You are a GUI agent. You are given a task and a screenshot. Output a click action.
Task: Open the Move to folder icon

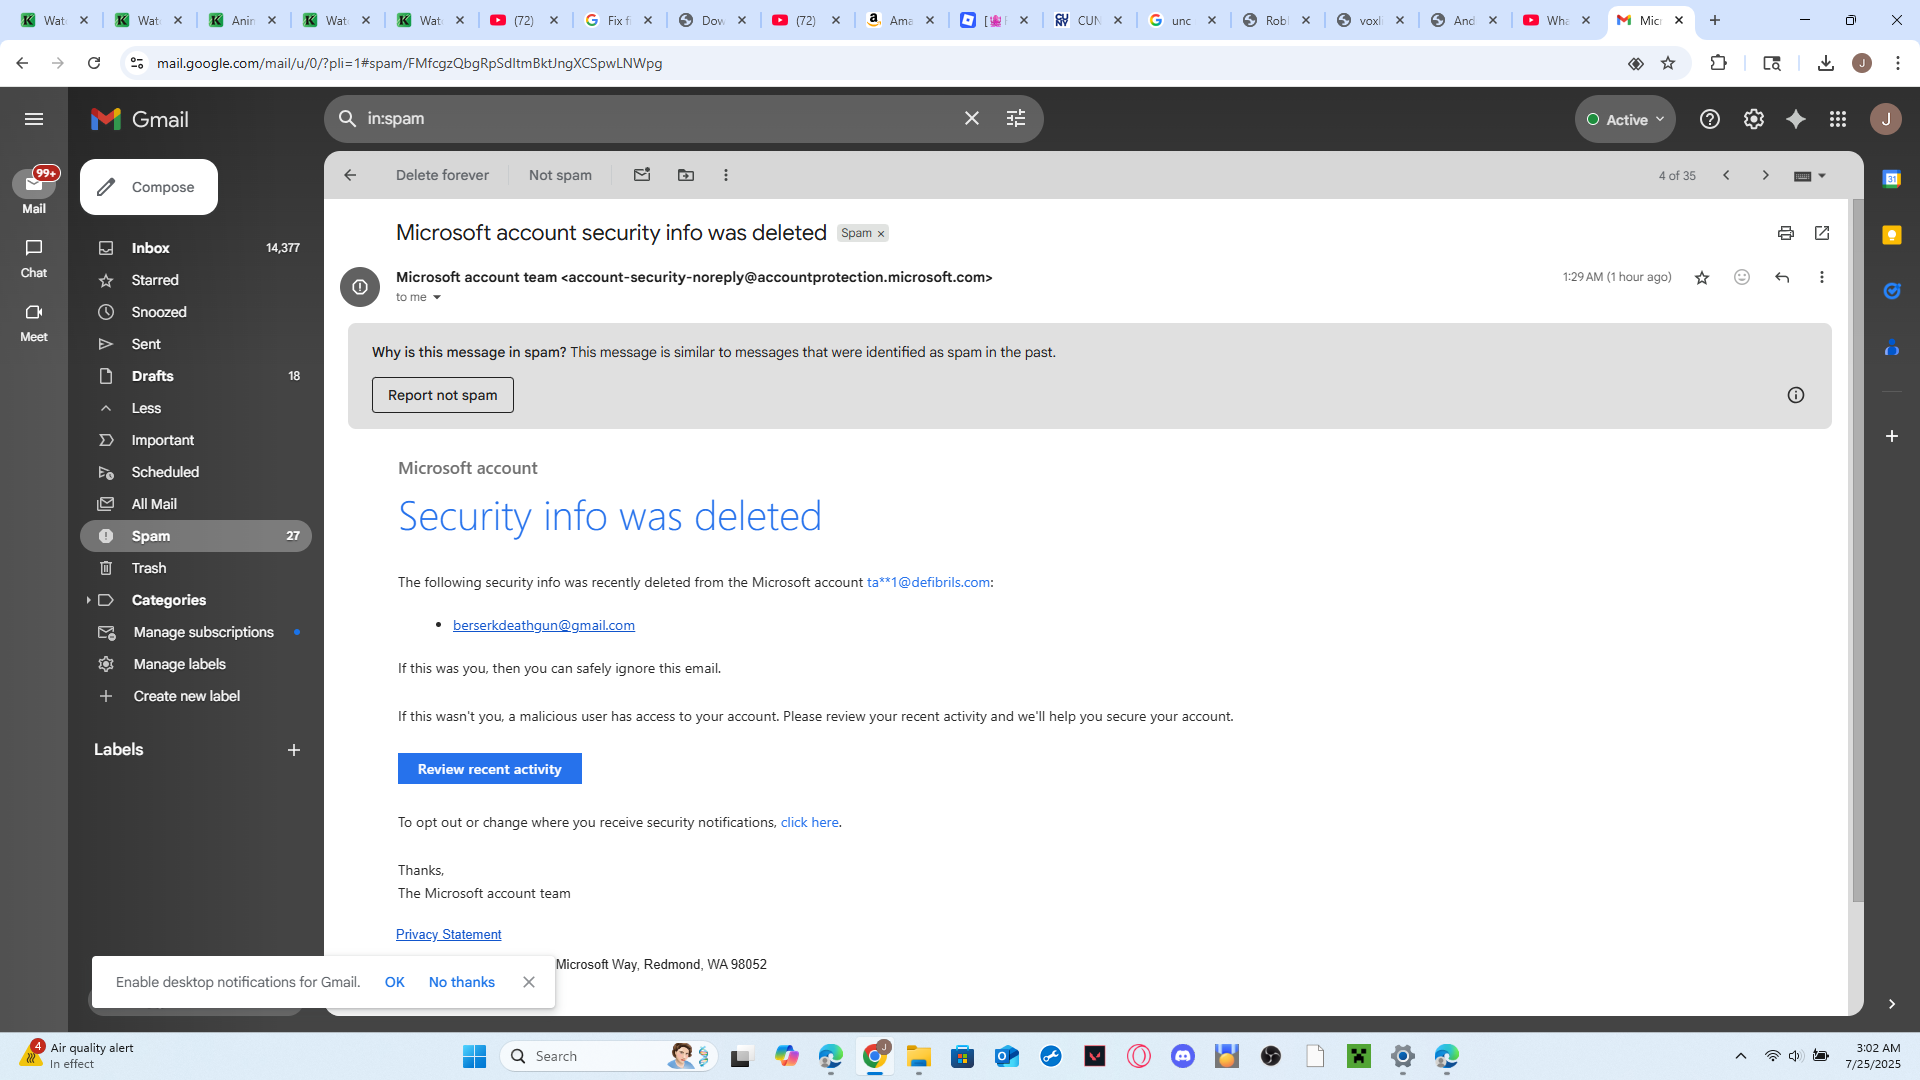coord(686,175)
